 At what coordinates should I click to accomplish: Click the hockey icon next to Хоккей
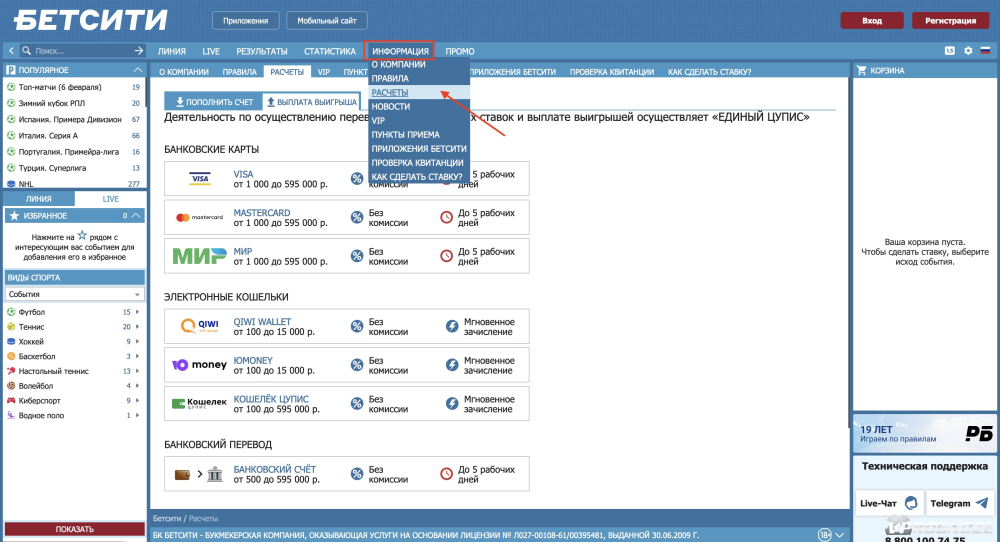click(x=11, y=341)
